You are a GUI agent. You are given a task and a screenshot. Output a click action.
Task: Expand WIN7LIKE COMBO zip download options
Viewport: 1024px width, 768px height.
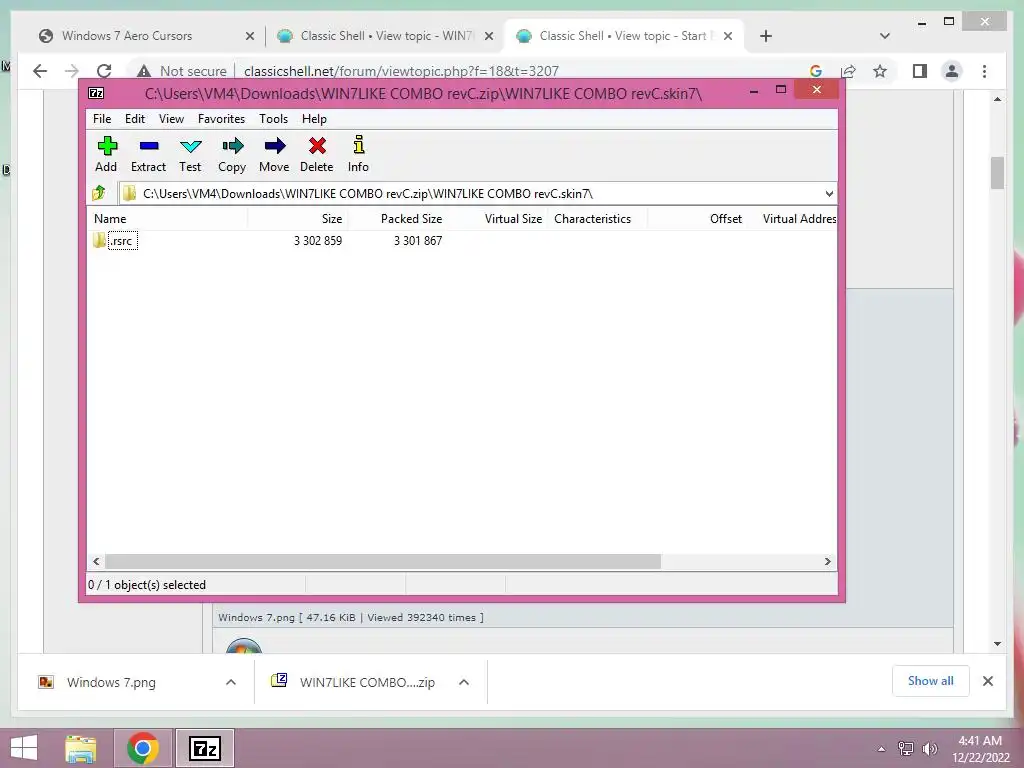click(x=464, y=682)
